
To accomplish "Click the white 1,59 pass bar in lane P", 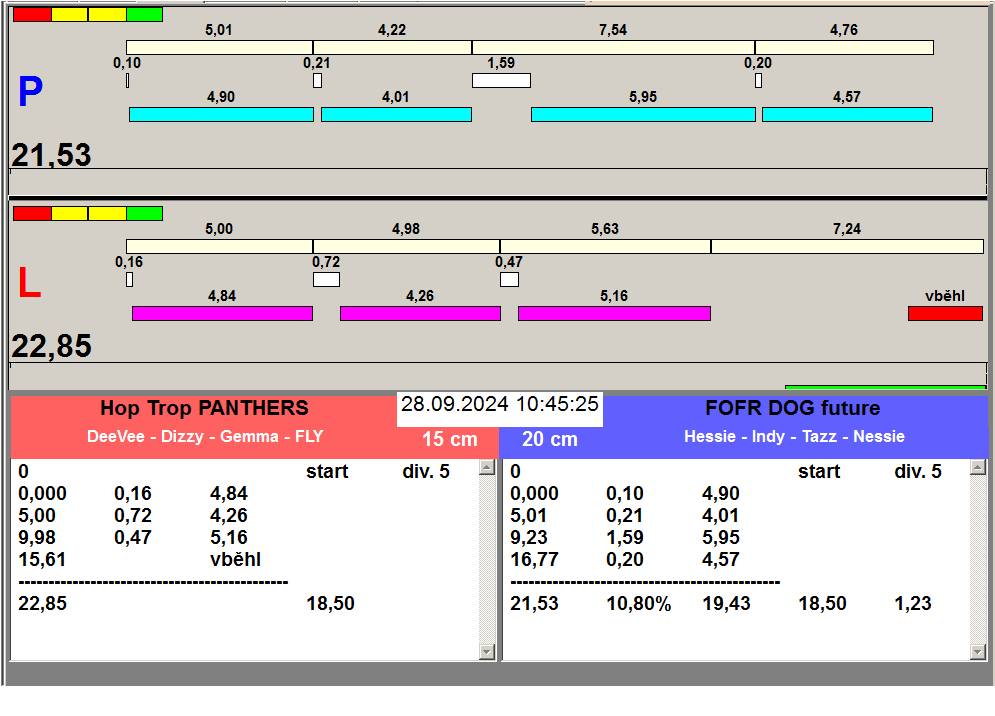I will [x=501, y=81].
